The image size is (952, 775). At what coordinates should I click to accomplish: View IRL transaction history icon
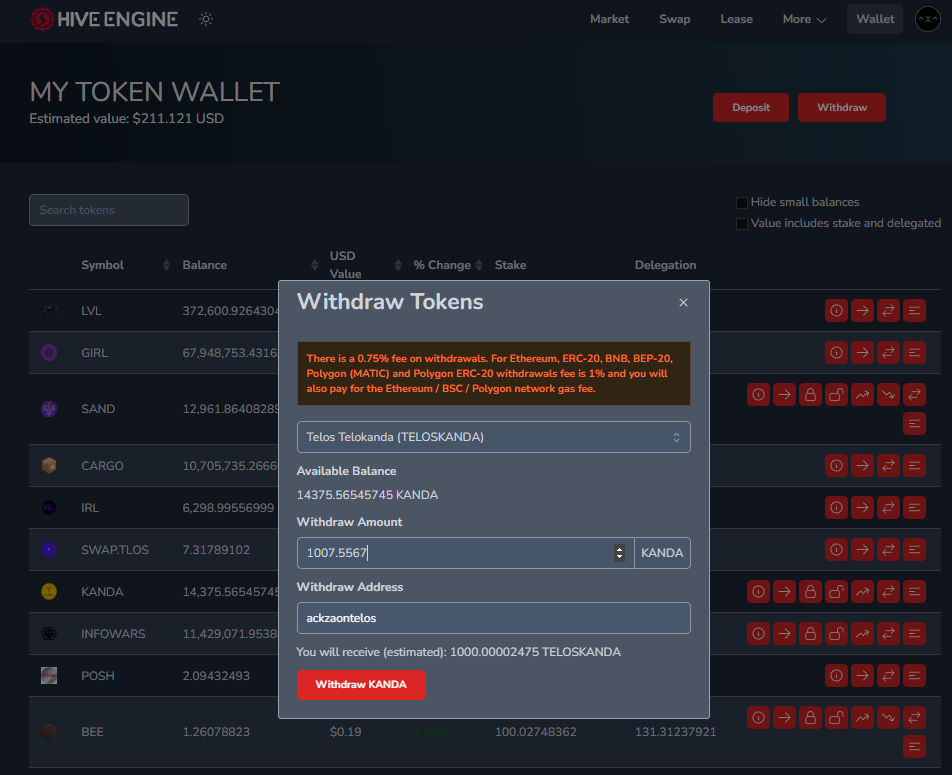[x=914, y=508]
